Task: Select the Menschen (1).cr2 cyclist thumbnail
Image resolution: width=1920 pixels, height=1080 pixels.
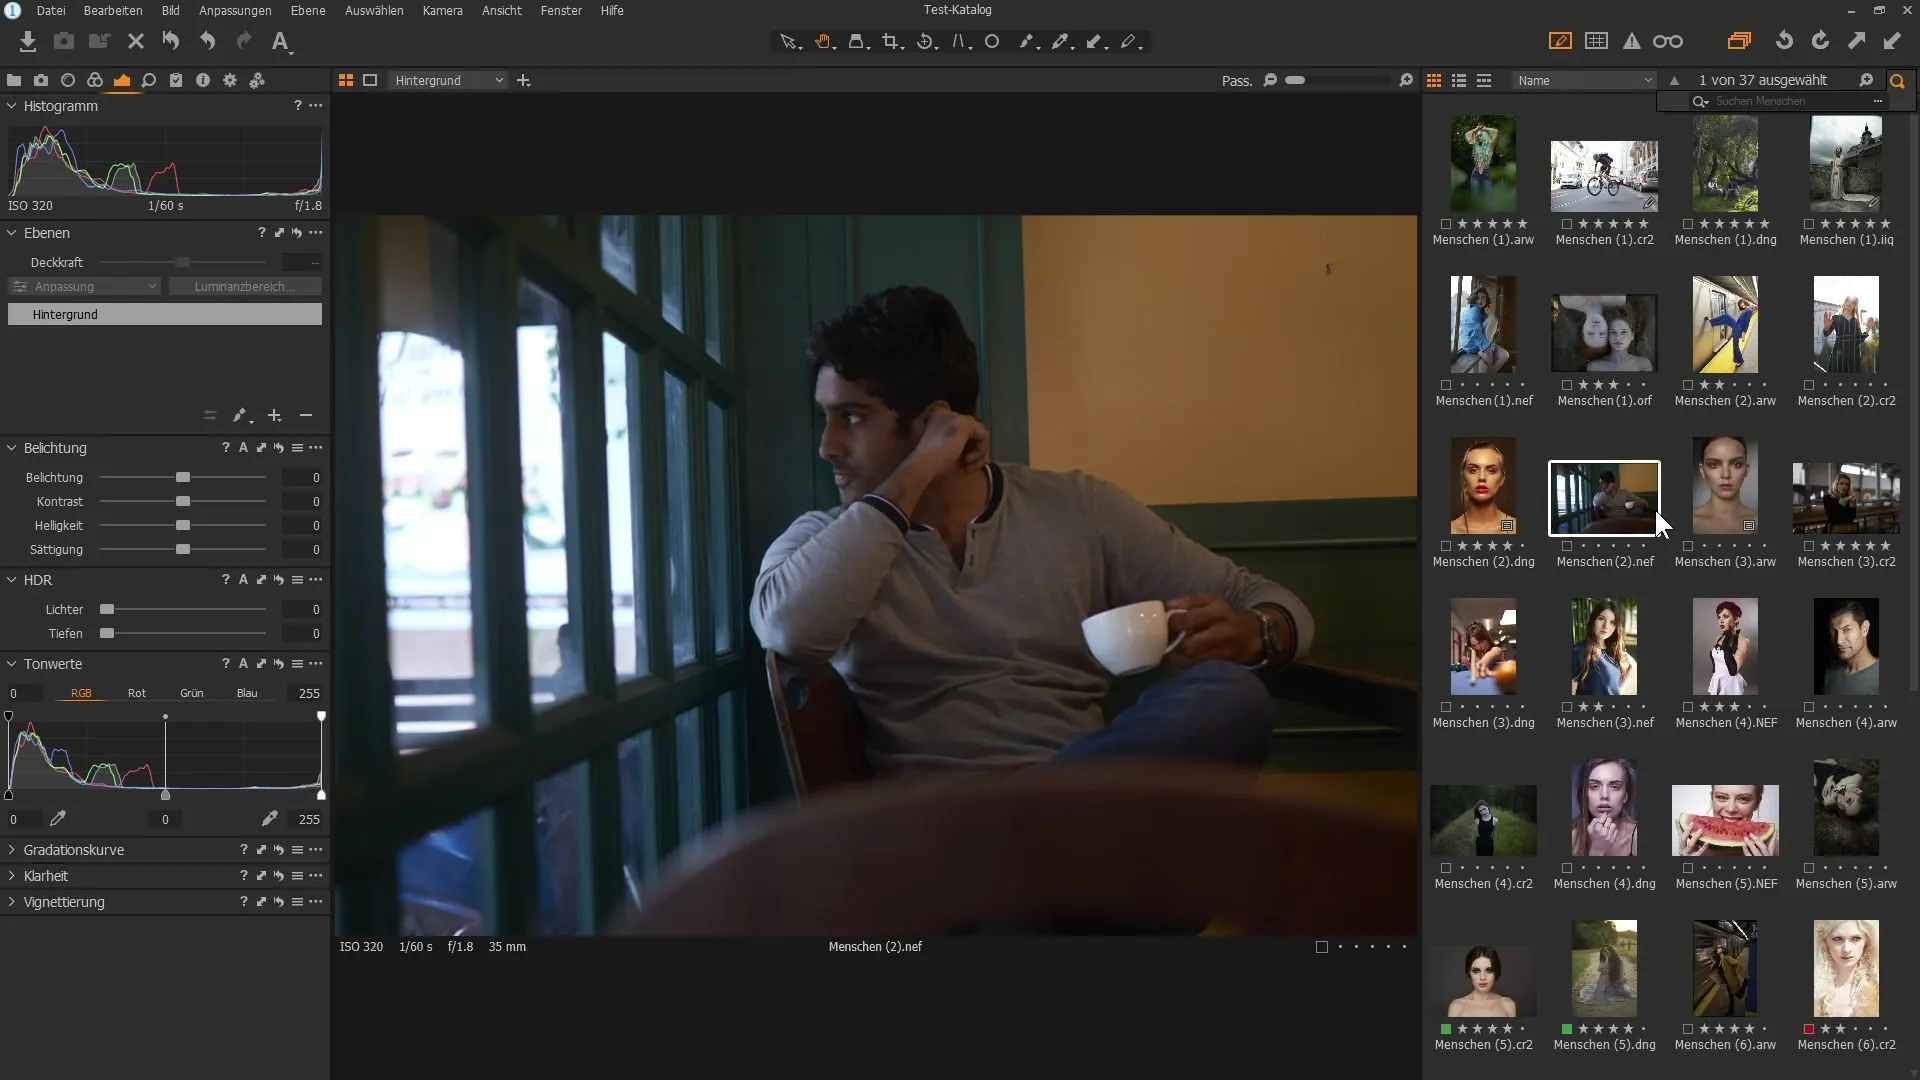Action: pyautogui.click(x=1604, y=176)
